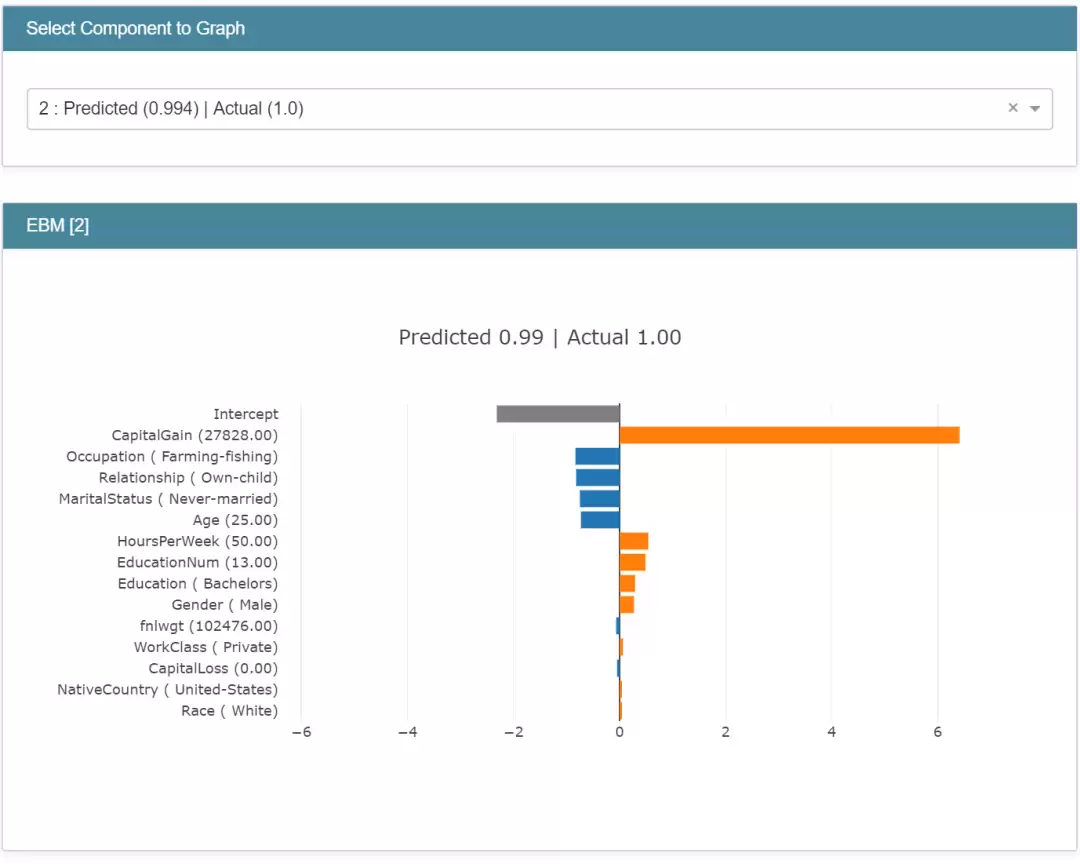This screenshot has height=864, width=1080.
Task: Click the Select Component to Graph header
Action: tap(539, 28)
